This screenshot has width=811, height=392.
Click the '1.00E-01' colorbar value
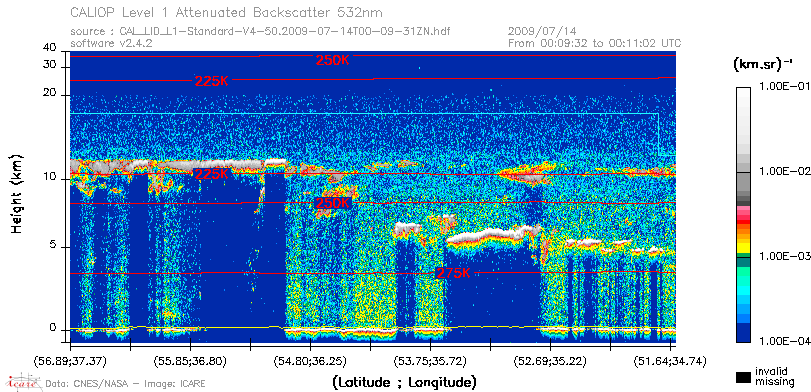(x=785, y=86)
